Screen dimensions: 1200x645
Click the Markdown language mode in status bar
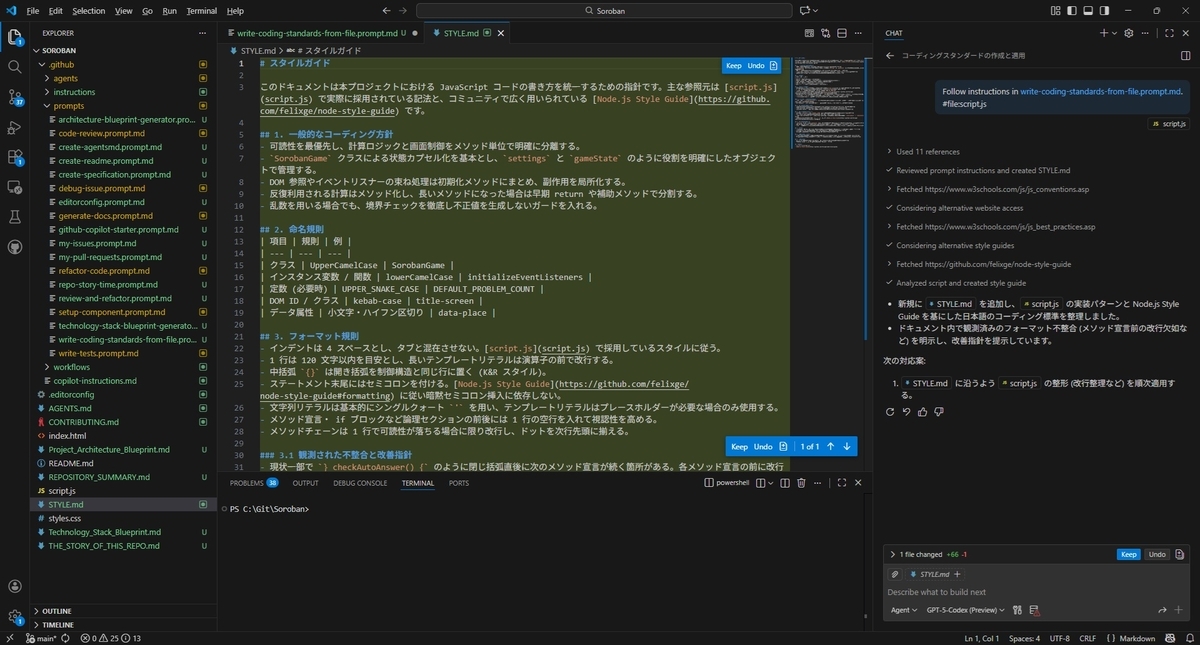(1137, 638)
